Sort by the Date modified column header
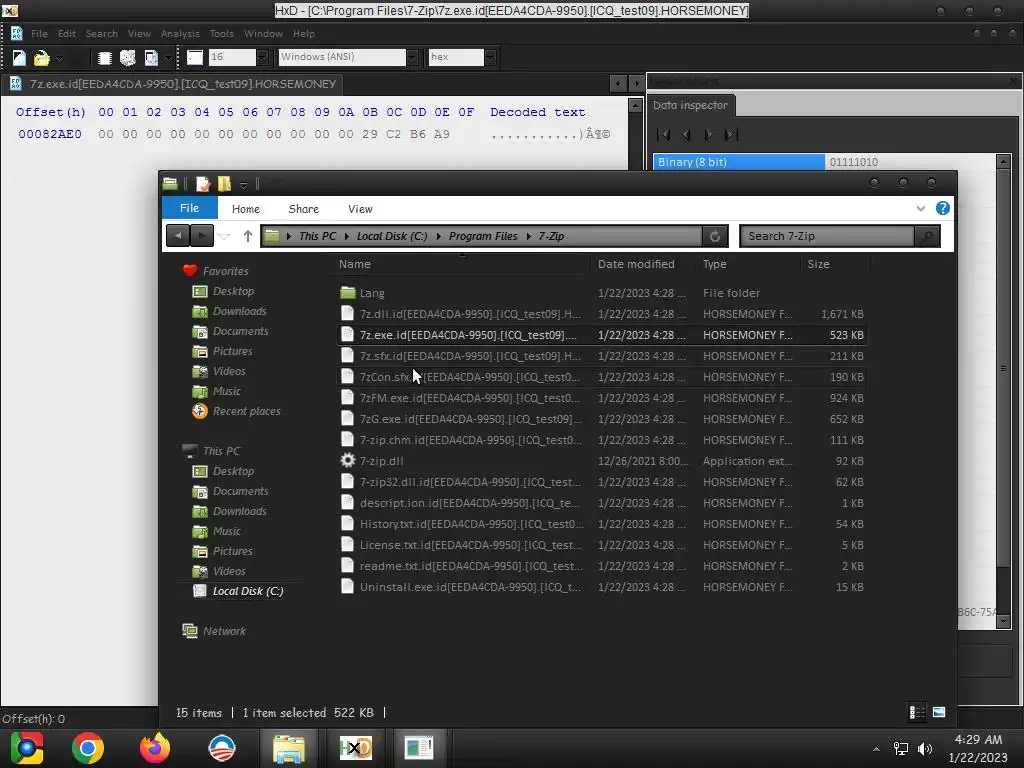 [x=636, y=264]
